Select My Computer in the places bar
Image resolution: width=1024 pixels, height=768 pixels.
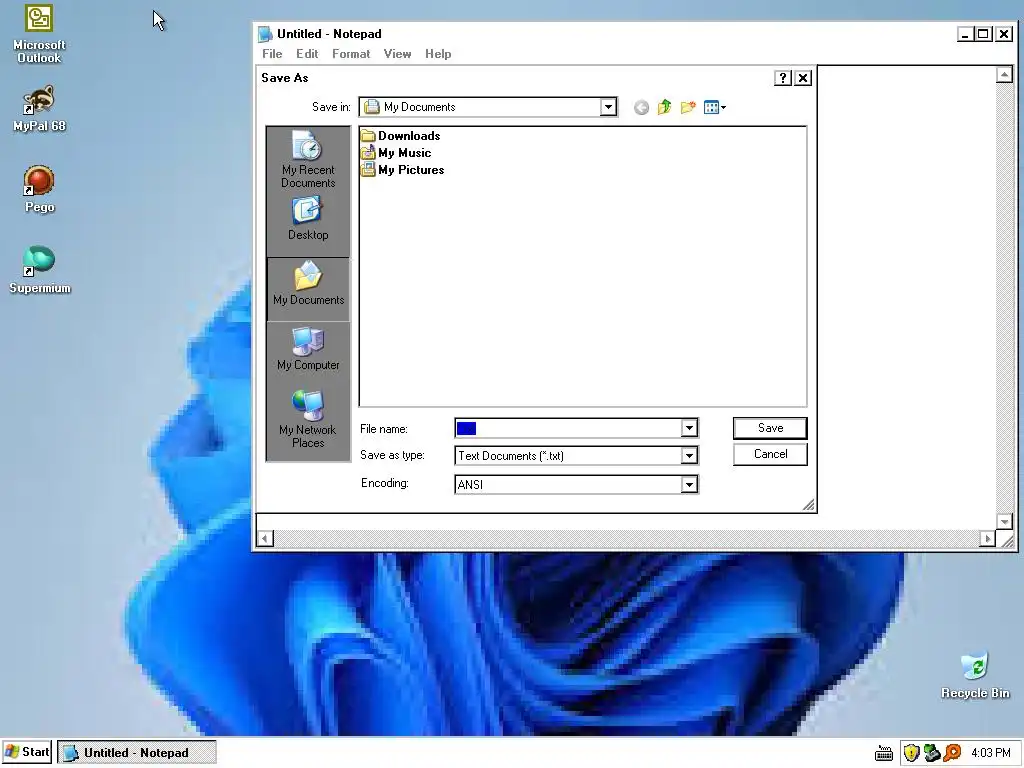pos(308,349)
